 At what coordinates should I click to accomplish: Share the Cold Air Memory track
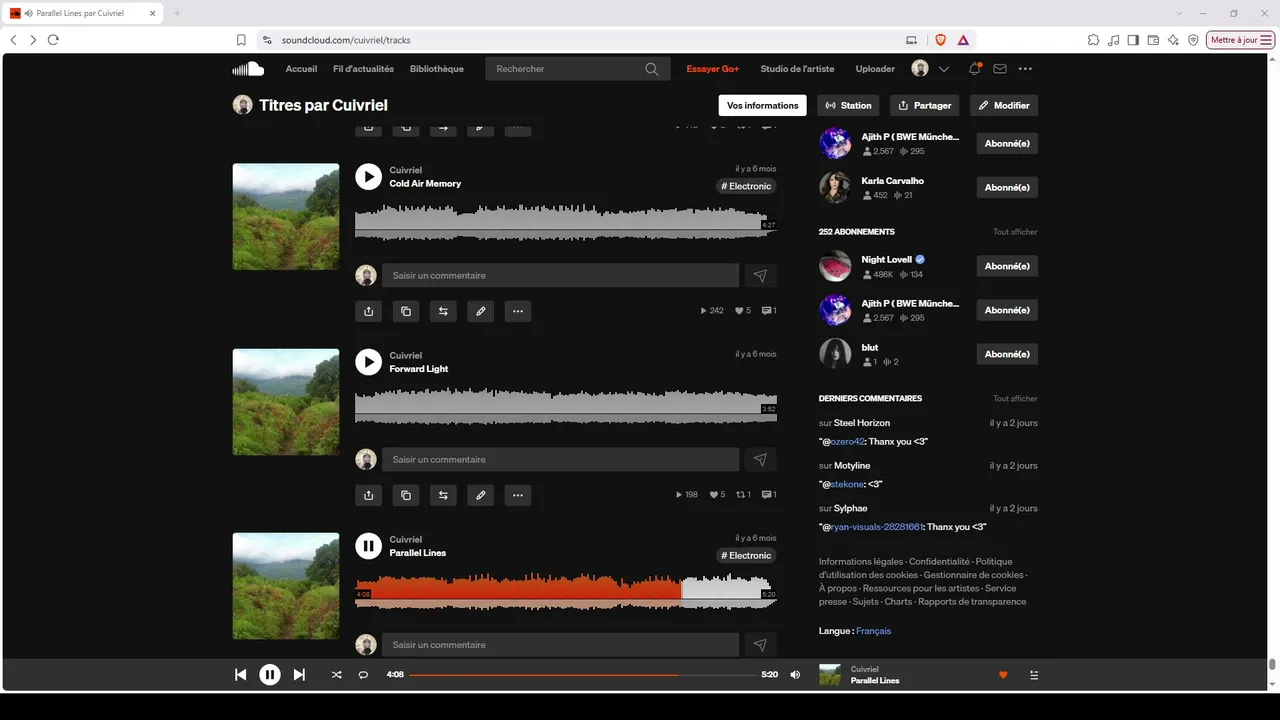(x=368, y=311)
